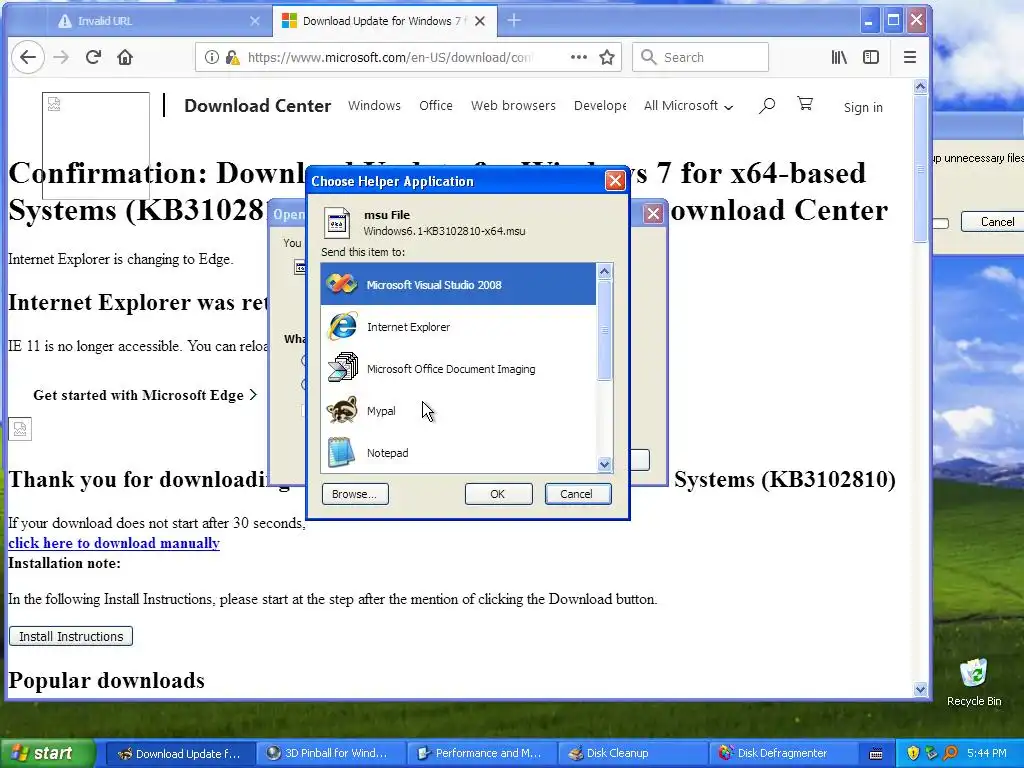Screen dimensions: 1024x768
Task: Reload the current page
Action: (93, 57)
